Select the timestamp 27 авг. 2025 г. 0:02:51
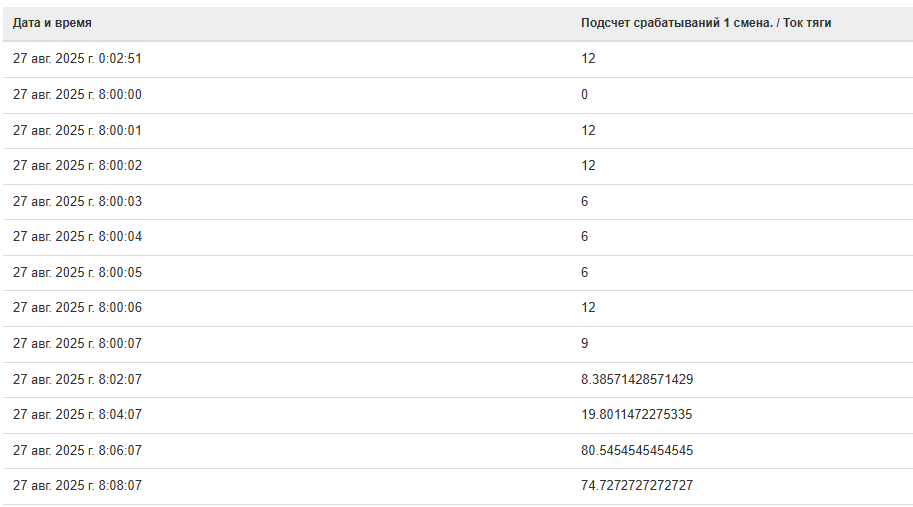 [78, 59]
